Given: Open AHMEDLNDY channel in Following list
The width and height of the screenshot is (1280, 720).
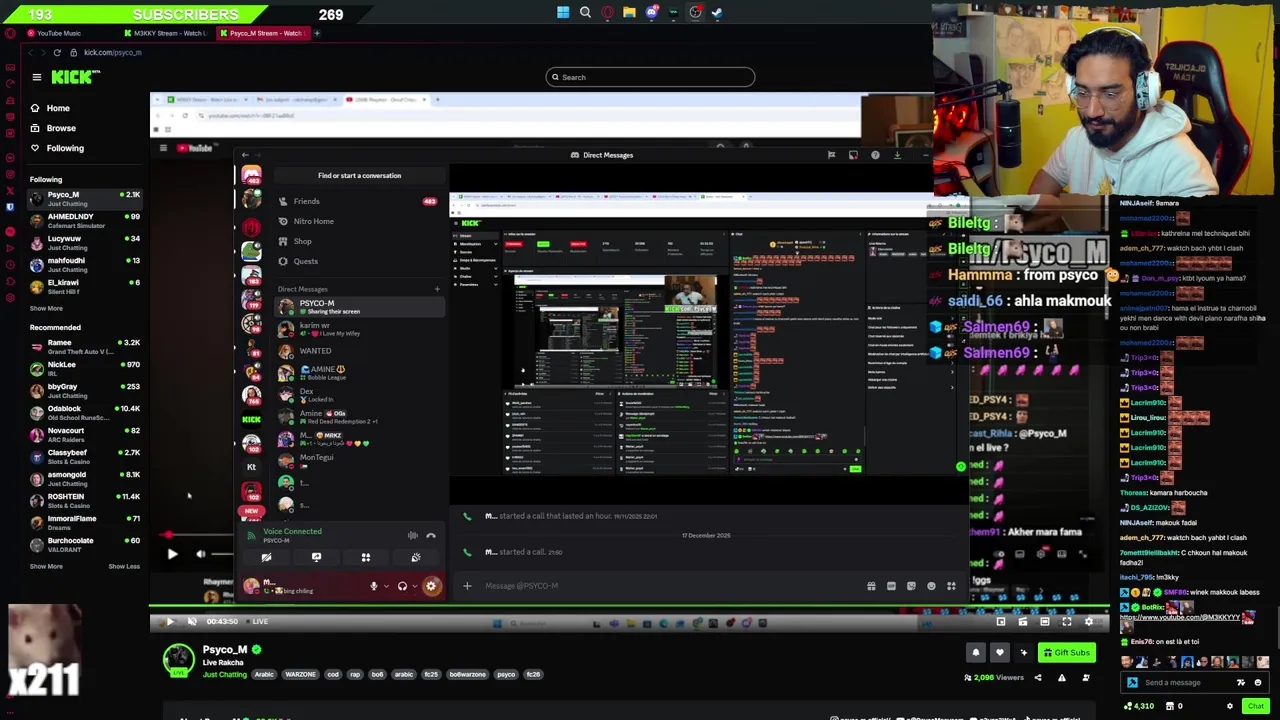Looking at the screenshot, I should coord(86,221).
